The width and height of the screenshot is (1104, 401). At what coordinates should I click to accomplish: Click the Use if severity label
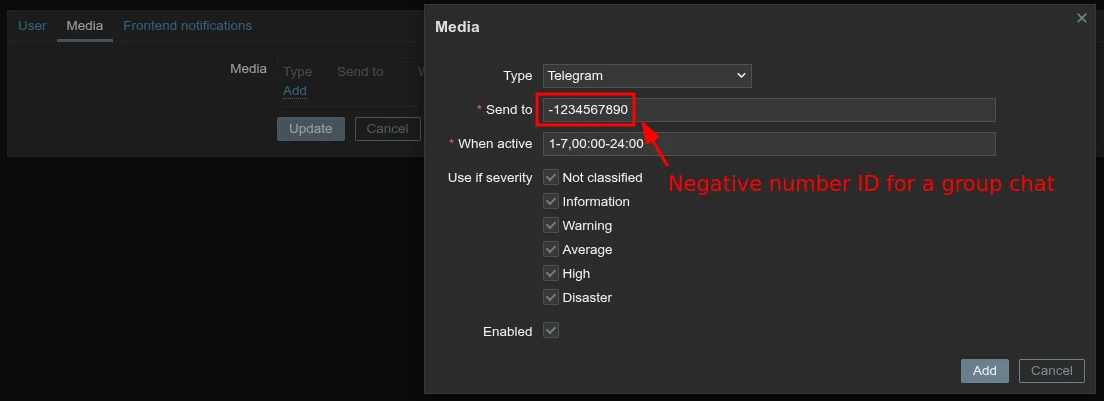pos(490,178)
